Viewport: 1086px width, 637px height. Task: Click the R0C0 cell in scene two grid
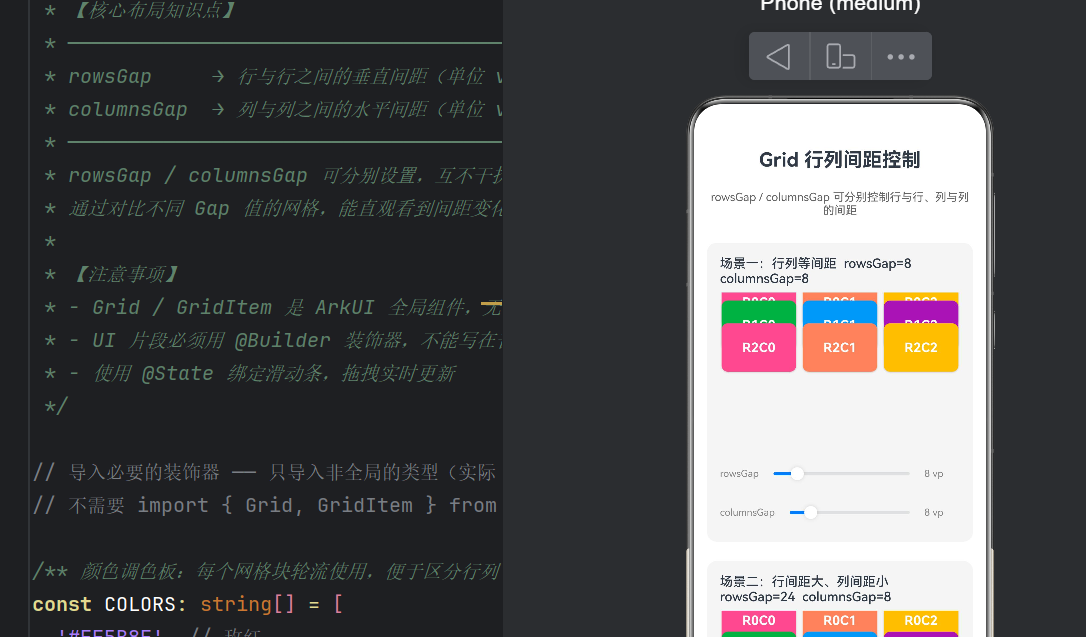[758, 621]
